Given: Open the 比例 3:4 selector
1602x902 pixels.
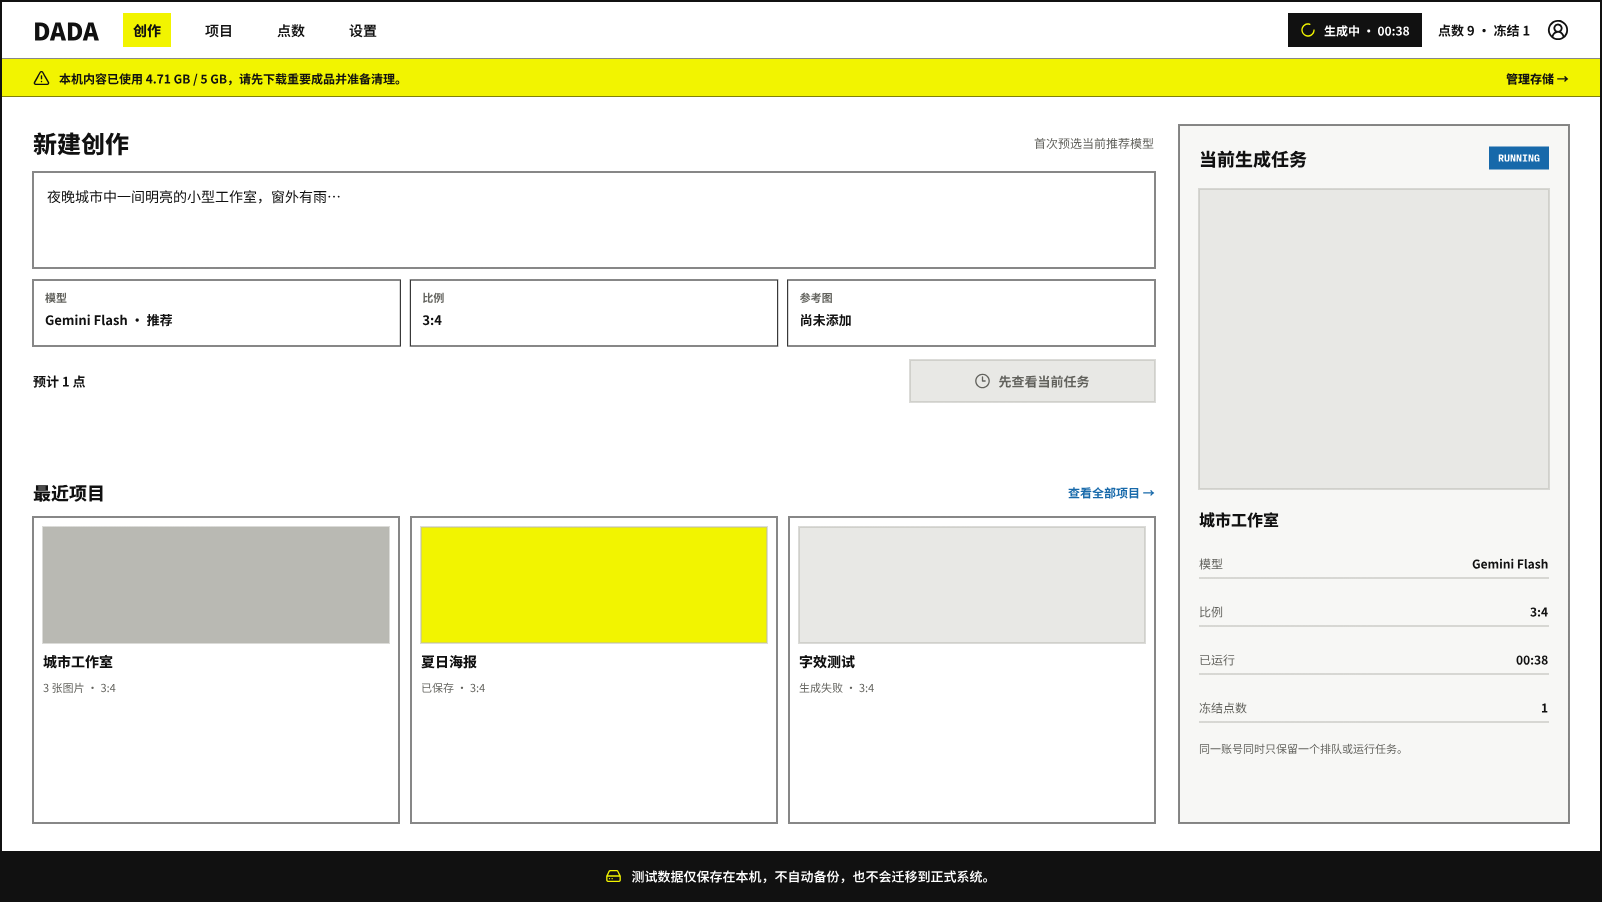Looking at the screenshot, I should coord(594,313).
